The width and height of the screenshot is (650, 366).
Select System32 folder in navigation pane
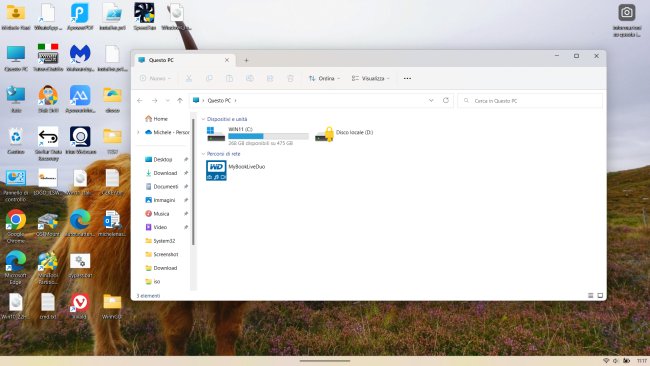click(160, 241)
